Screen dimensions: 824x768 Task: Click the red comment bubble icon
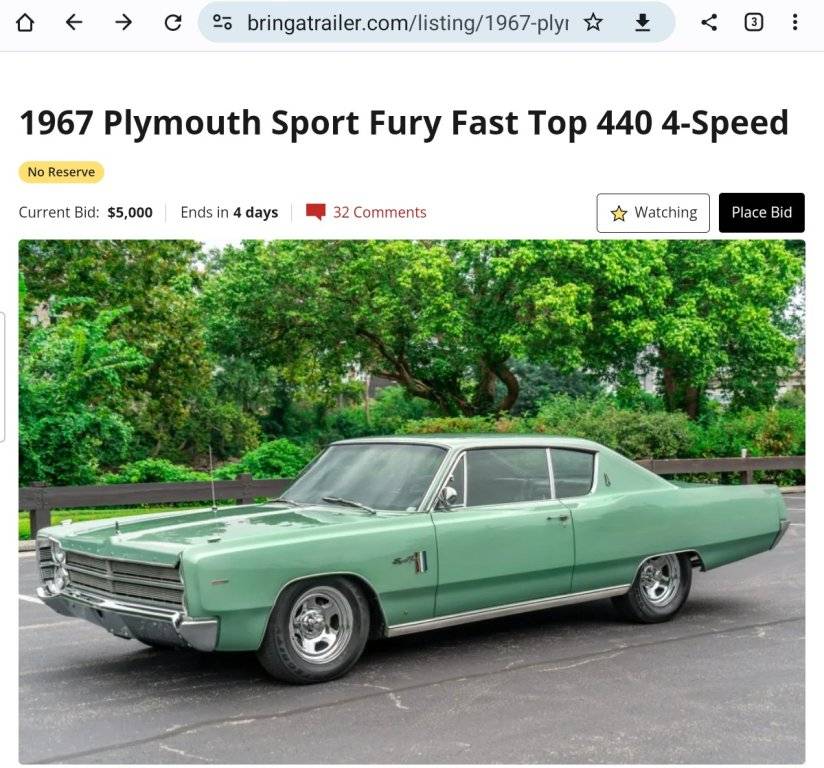pos(316,212)
